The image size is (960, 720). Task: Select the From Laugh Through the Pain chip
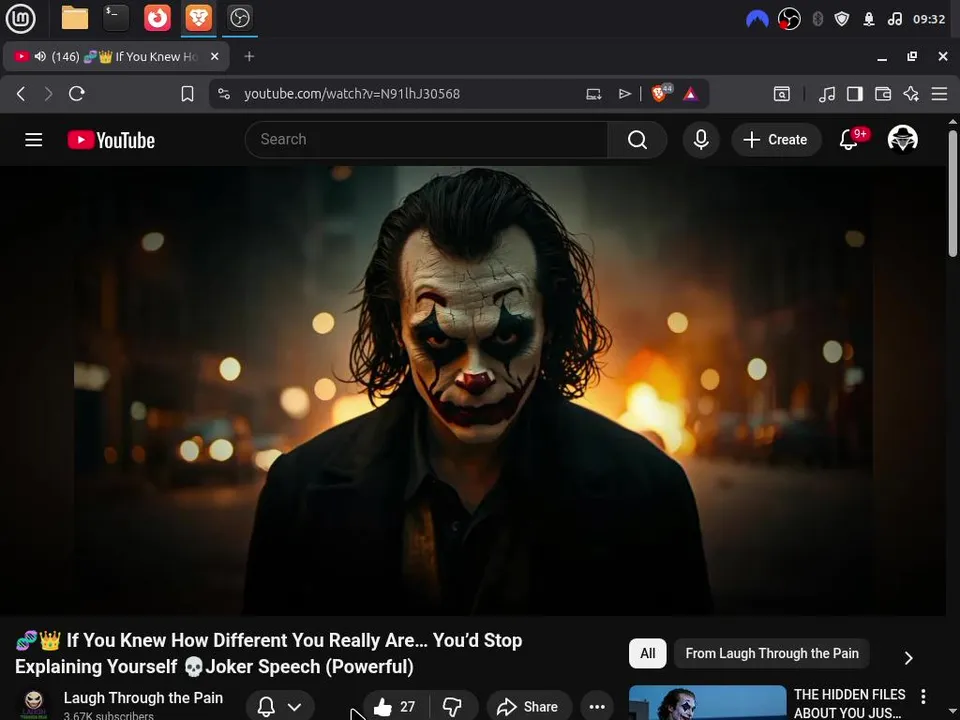pos(771,653)
